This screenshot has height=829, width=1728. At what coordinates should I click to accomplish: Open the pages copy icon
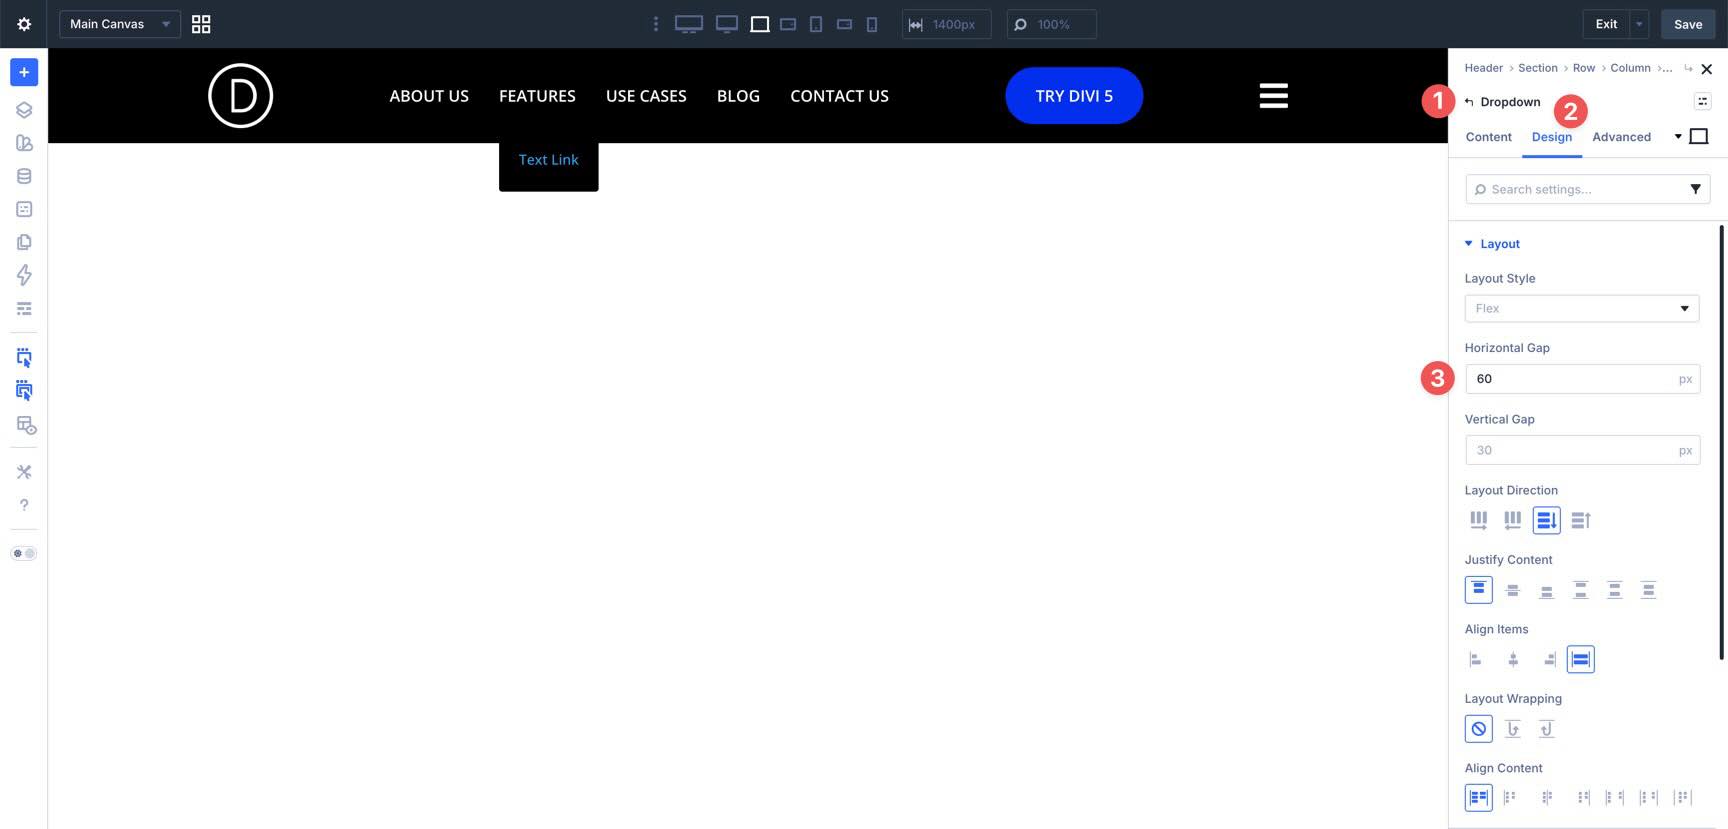(x=24, y=242)
